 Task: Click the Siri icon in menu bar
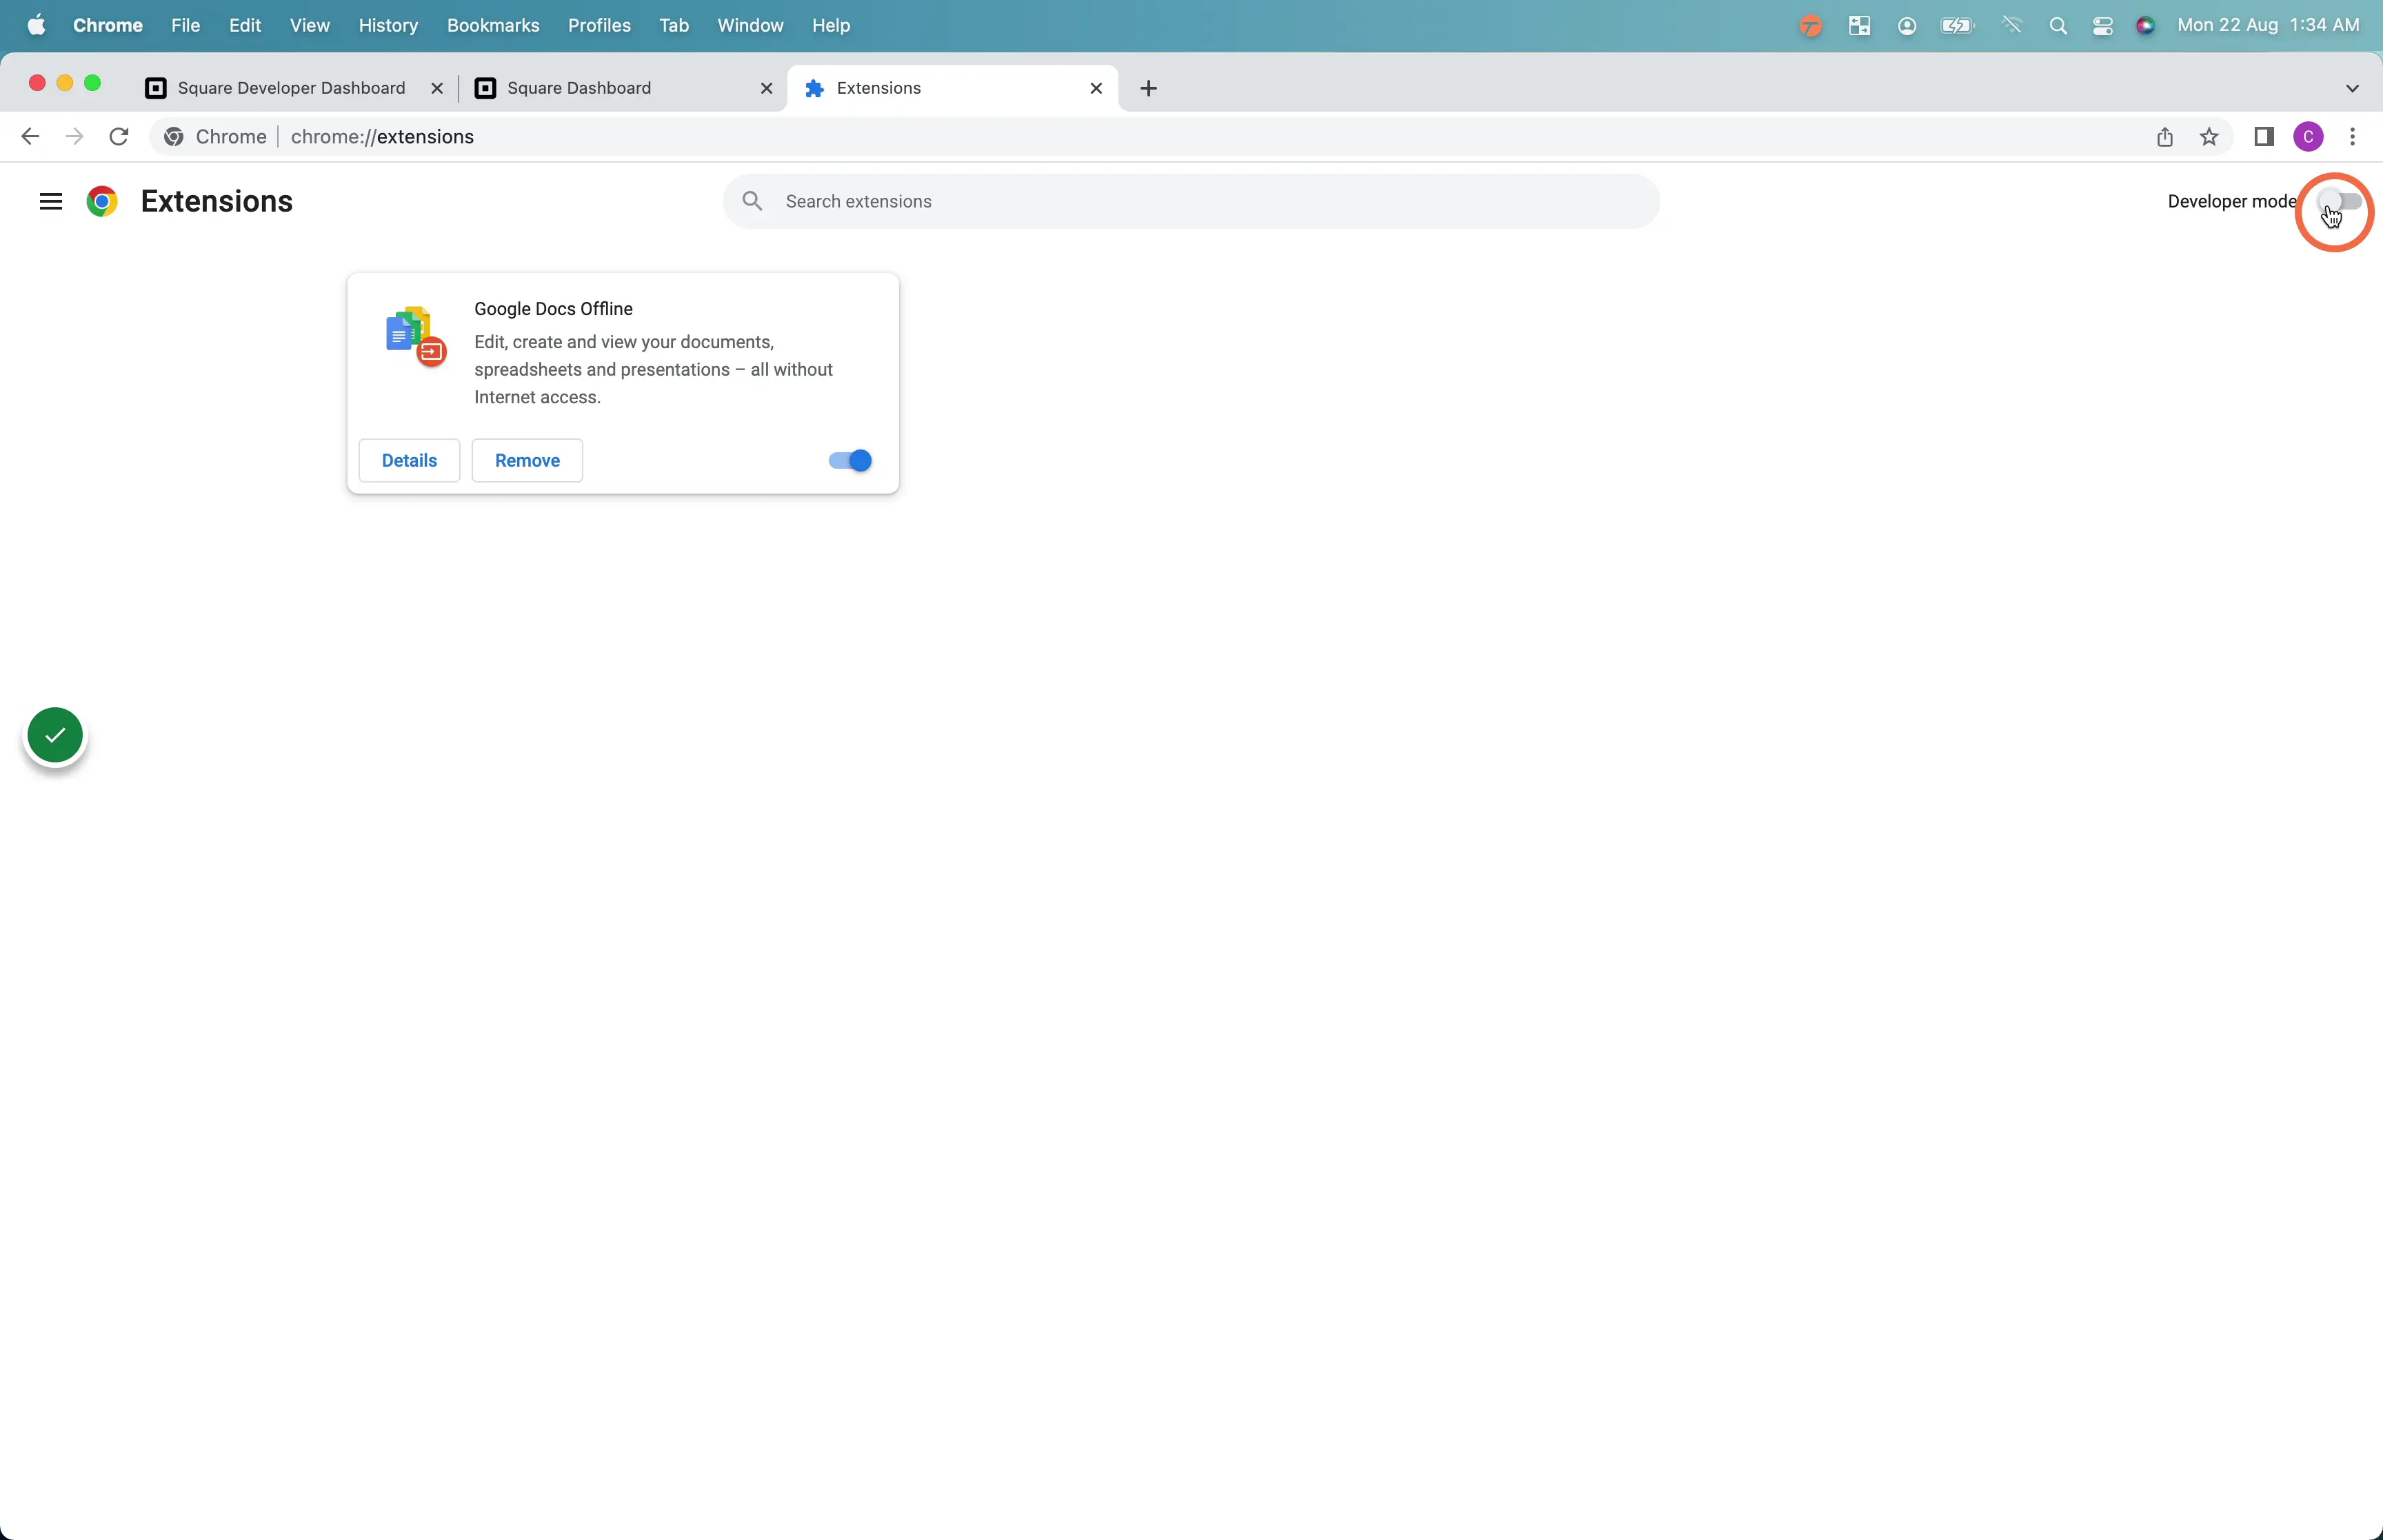tap(2146, 26)
